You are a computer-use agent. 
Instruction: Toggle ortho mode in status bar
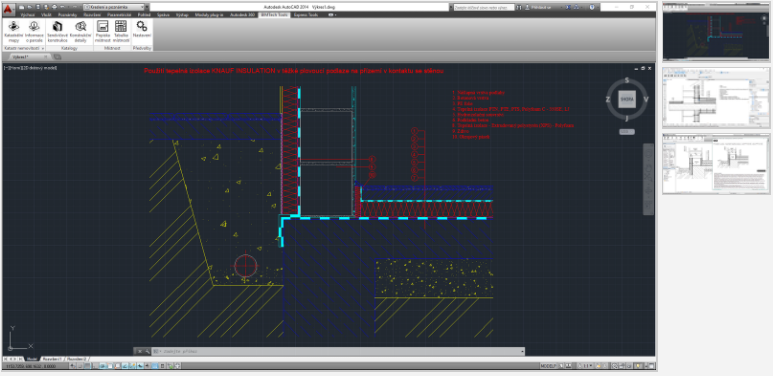pyautogui.click(x=95, y=366)
